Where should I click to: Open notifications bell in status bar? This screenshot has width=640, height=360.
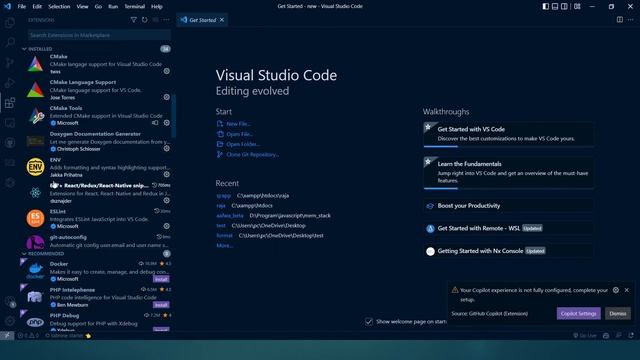(x=631, y=336)
